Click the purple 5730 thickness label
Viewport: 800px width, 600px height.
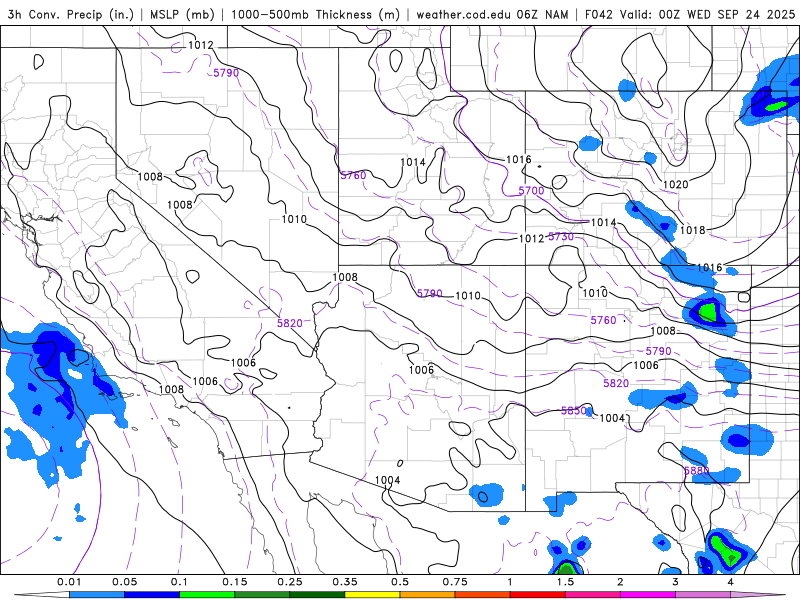point(561,237)
